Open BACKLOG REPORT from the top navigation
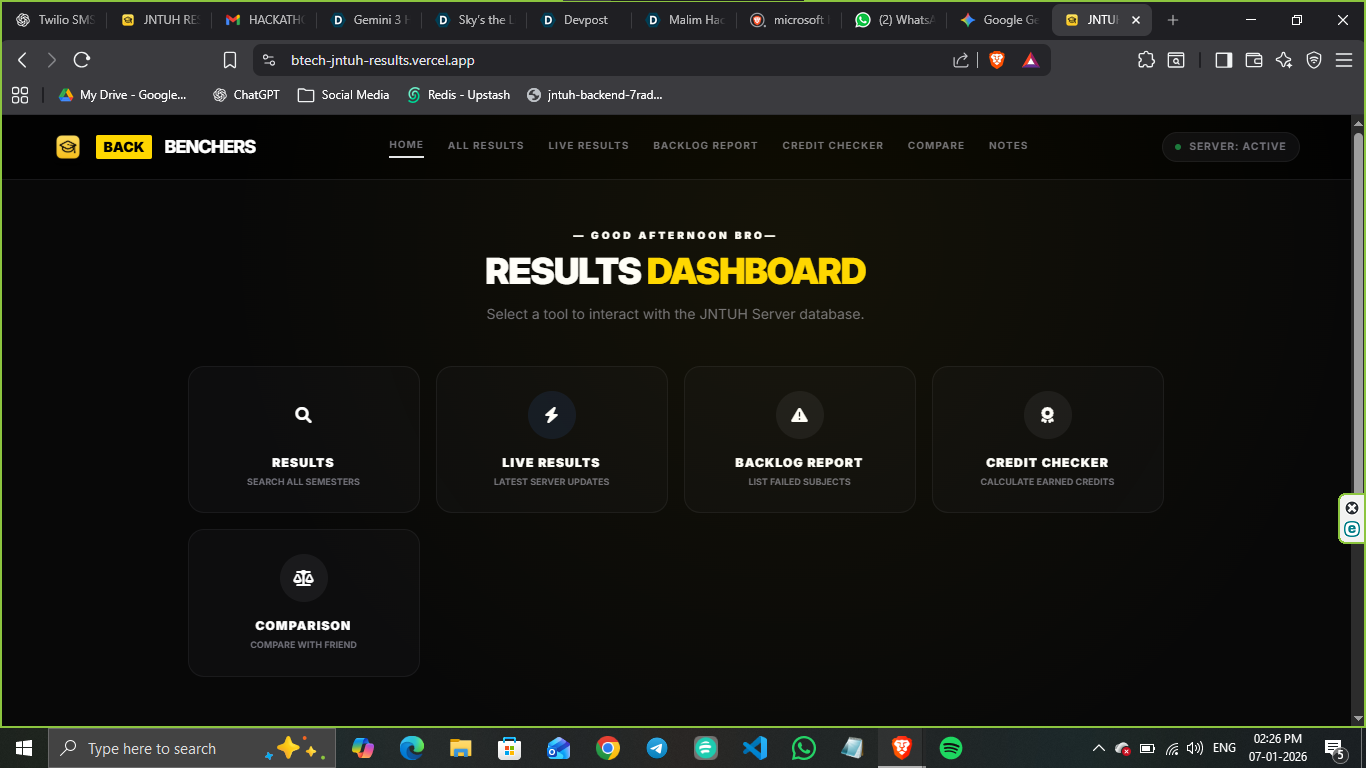 [x=706, y=146]
